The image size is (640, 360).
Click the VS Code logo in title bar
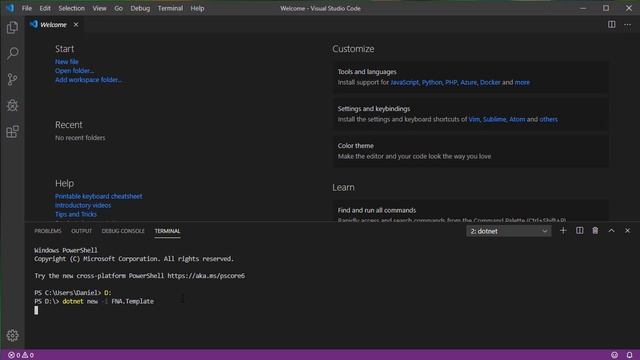point(10,8)
